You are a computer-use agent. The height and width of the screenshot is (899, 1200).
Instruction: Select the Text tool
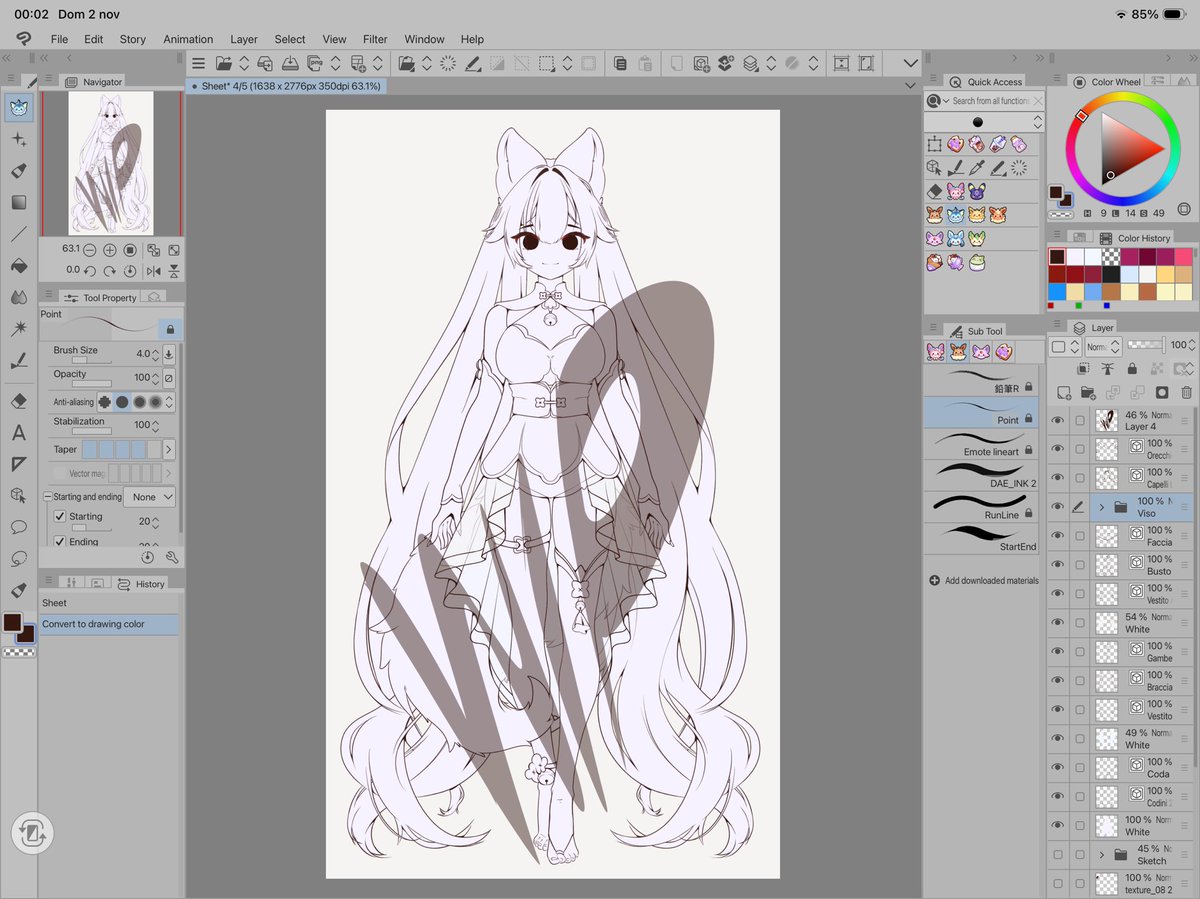[x=19, y=433]
